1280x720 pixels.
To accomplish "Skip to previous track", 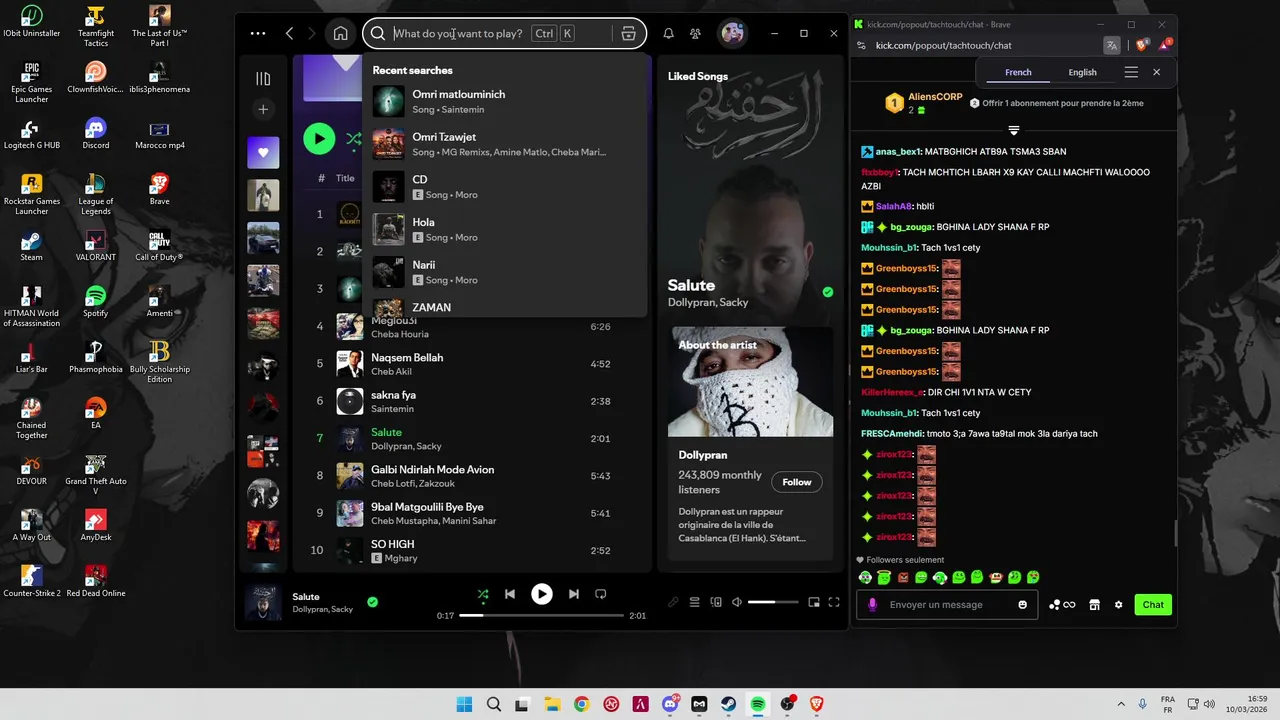I will (510, 594).
